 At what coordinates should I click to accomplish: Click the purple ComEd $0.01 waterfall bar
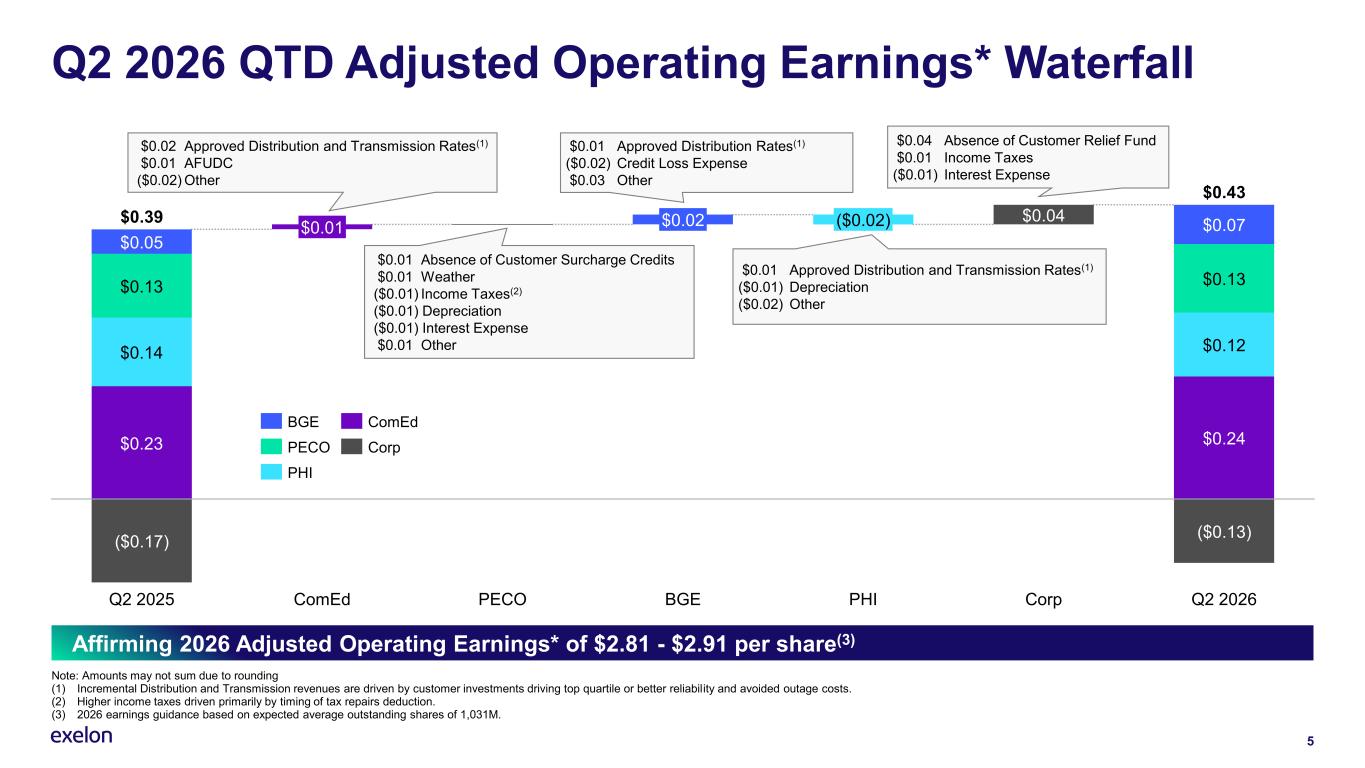point(322,228)
